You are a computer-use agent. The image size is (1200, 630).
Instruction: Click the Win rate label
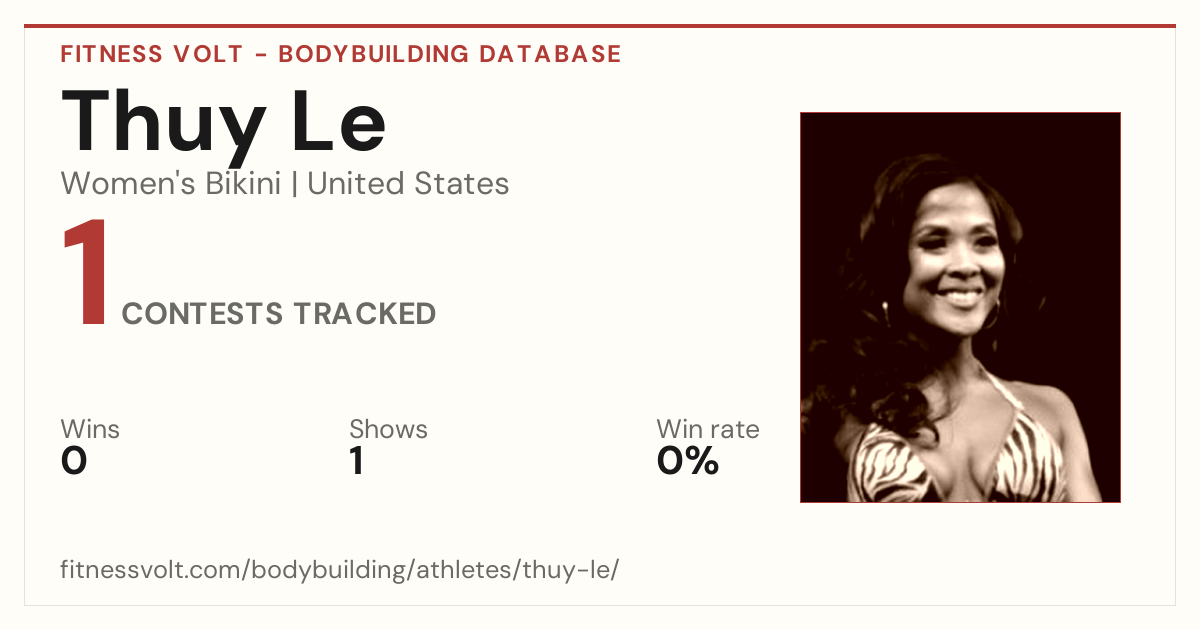coord(708,430)
